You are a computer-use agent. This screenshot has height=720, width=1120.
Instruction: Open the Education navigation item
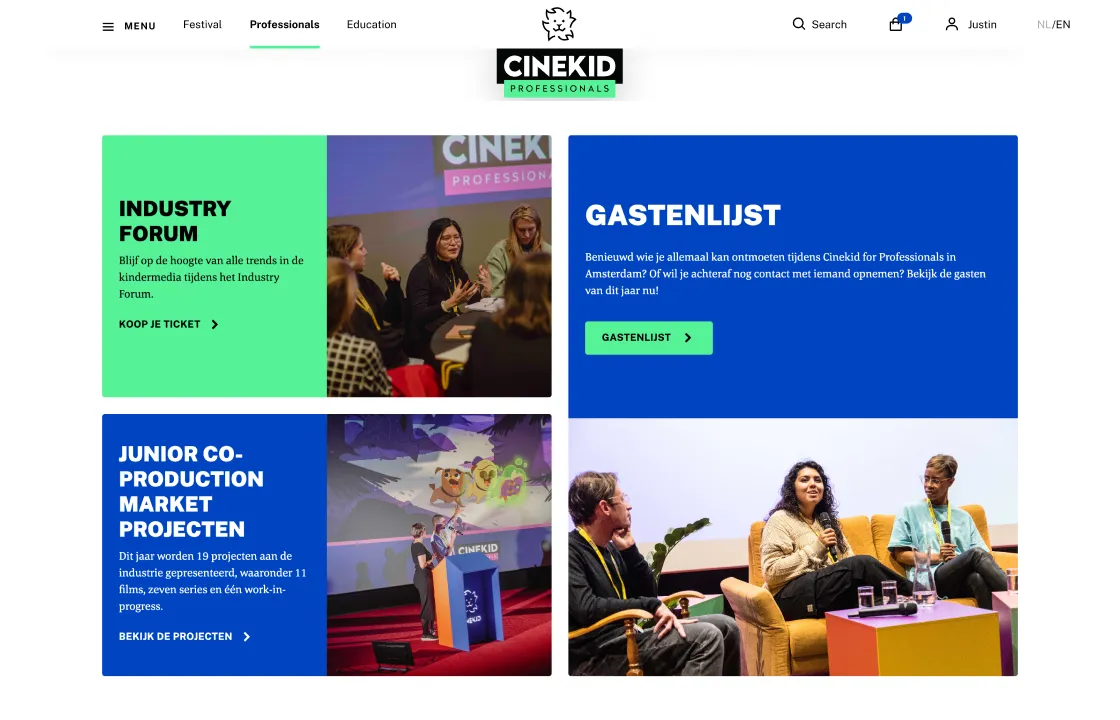pos(371,24)
